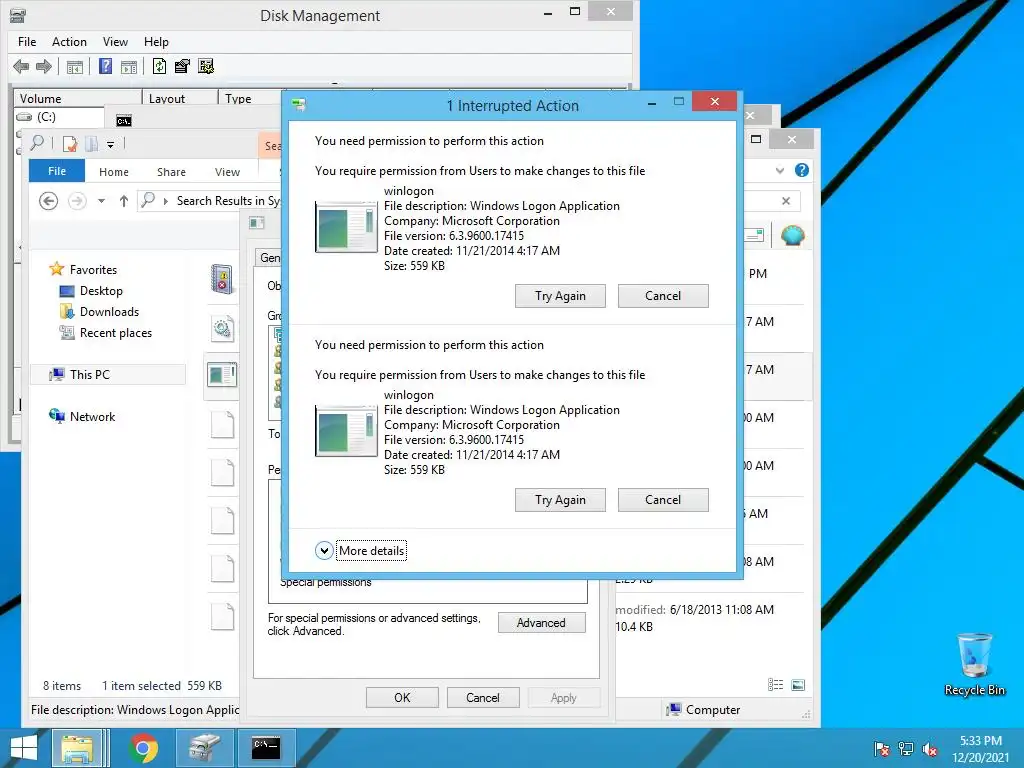Select Downloads in Explorer navigation pane
Viewport: 1024px width, 768px height.
coord(99,312)
